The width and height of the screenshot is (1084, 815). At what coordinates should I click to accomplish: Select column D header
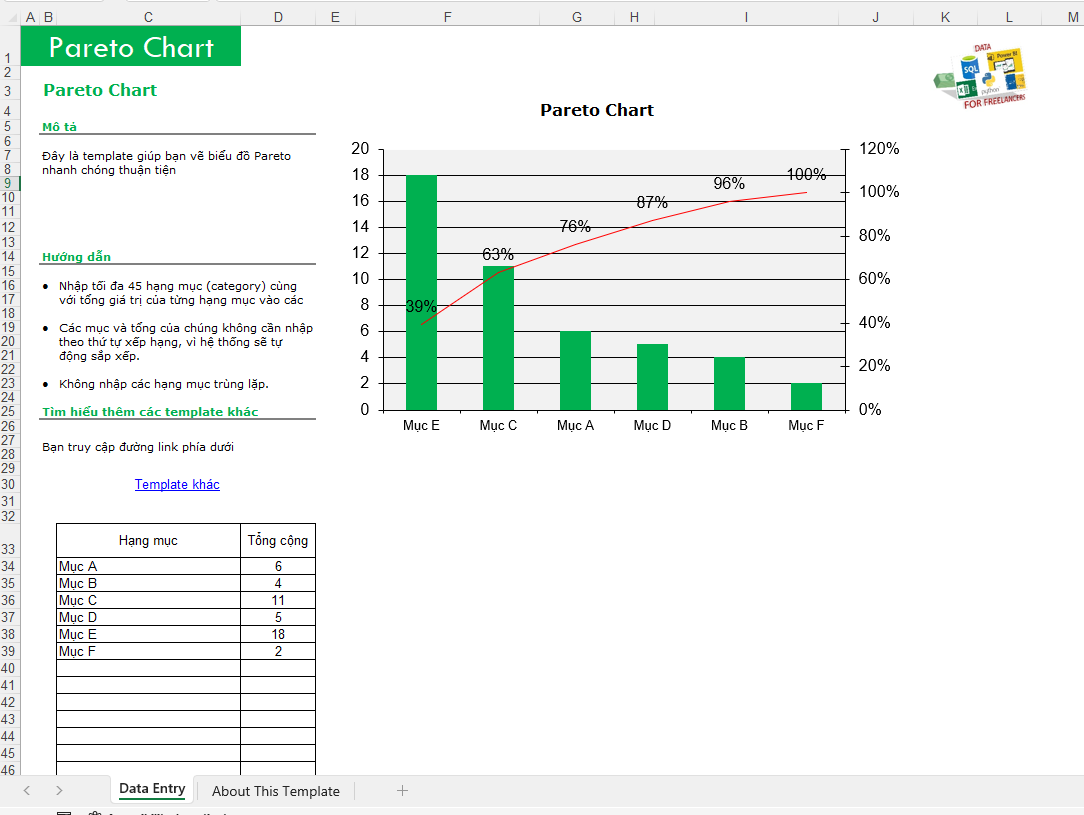point(278,17)
